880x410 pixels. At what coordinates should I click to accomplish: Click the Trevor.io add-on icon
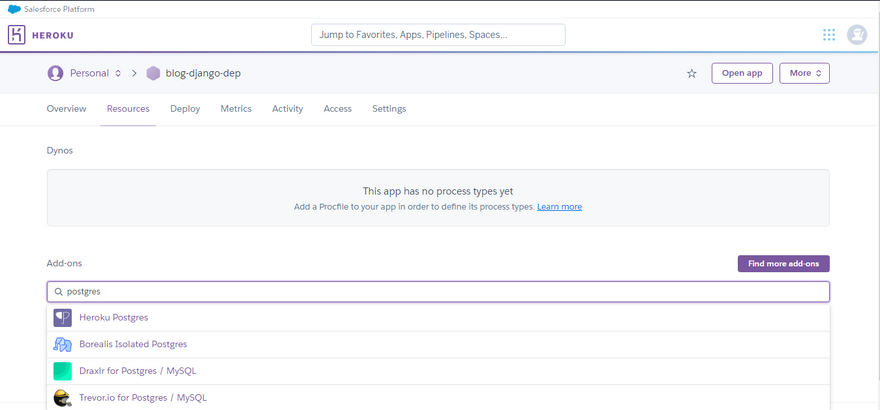click(62, 398)
